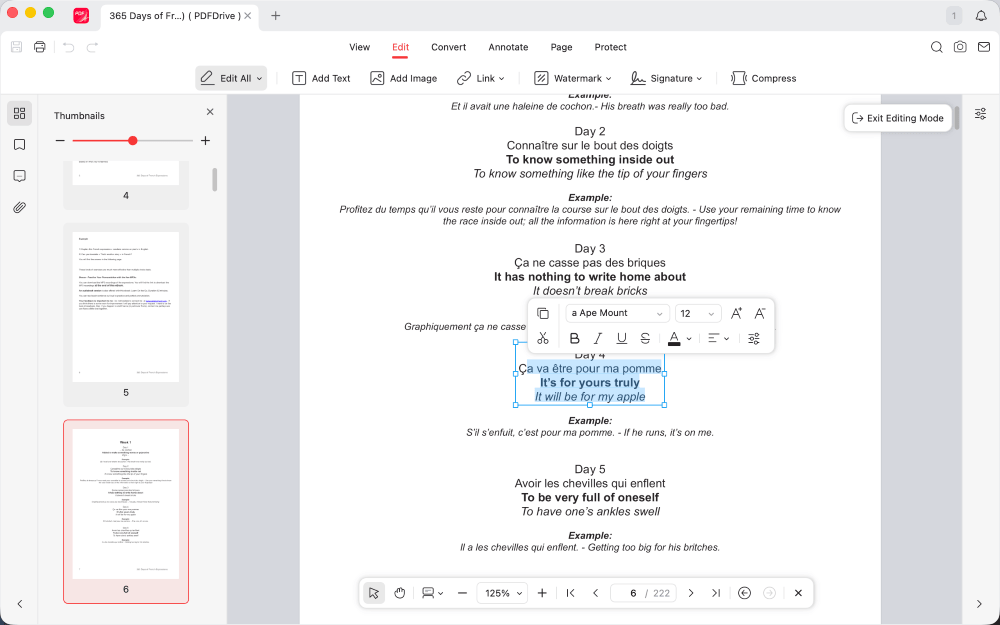Open the Annotations panel in the sidebar
This screenshot has width=1000, height=625.
click(x=19, y=176)
